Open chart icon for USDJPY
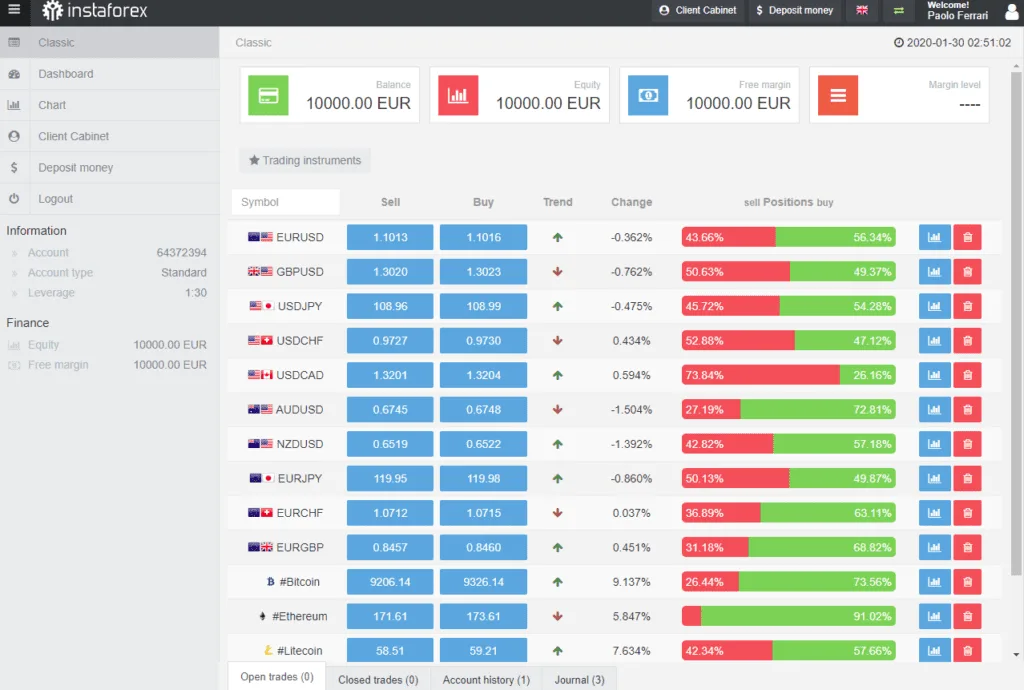The height and width of the screenshot is (690, 1024). point(934,306)
